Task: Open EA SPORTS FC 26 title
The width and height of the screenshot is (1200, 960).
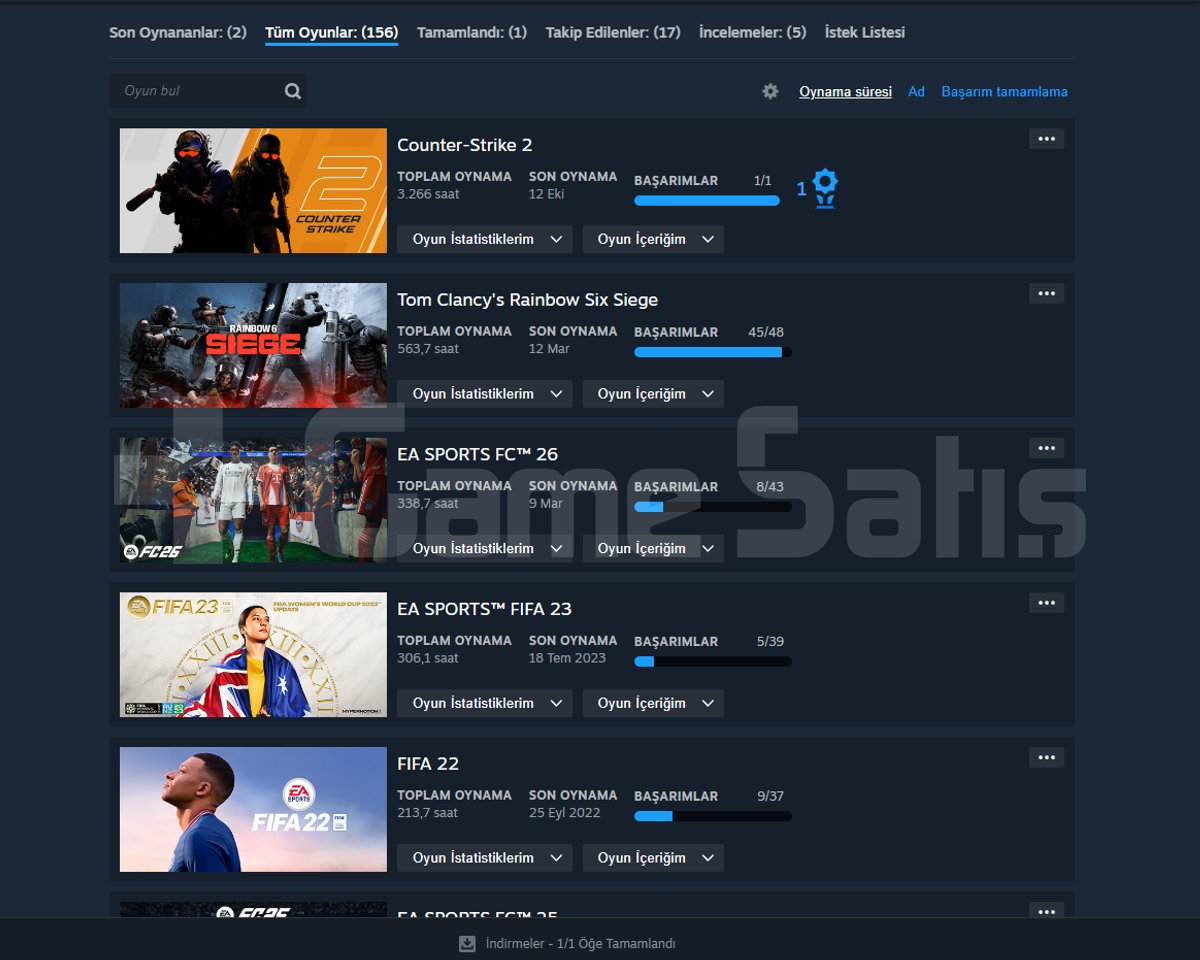Action: [477, 454]
